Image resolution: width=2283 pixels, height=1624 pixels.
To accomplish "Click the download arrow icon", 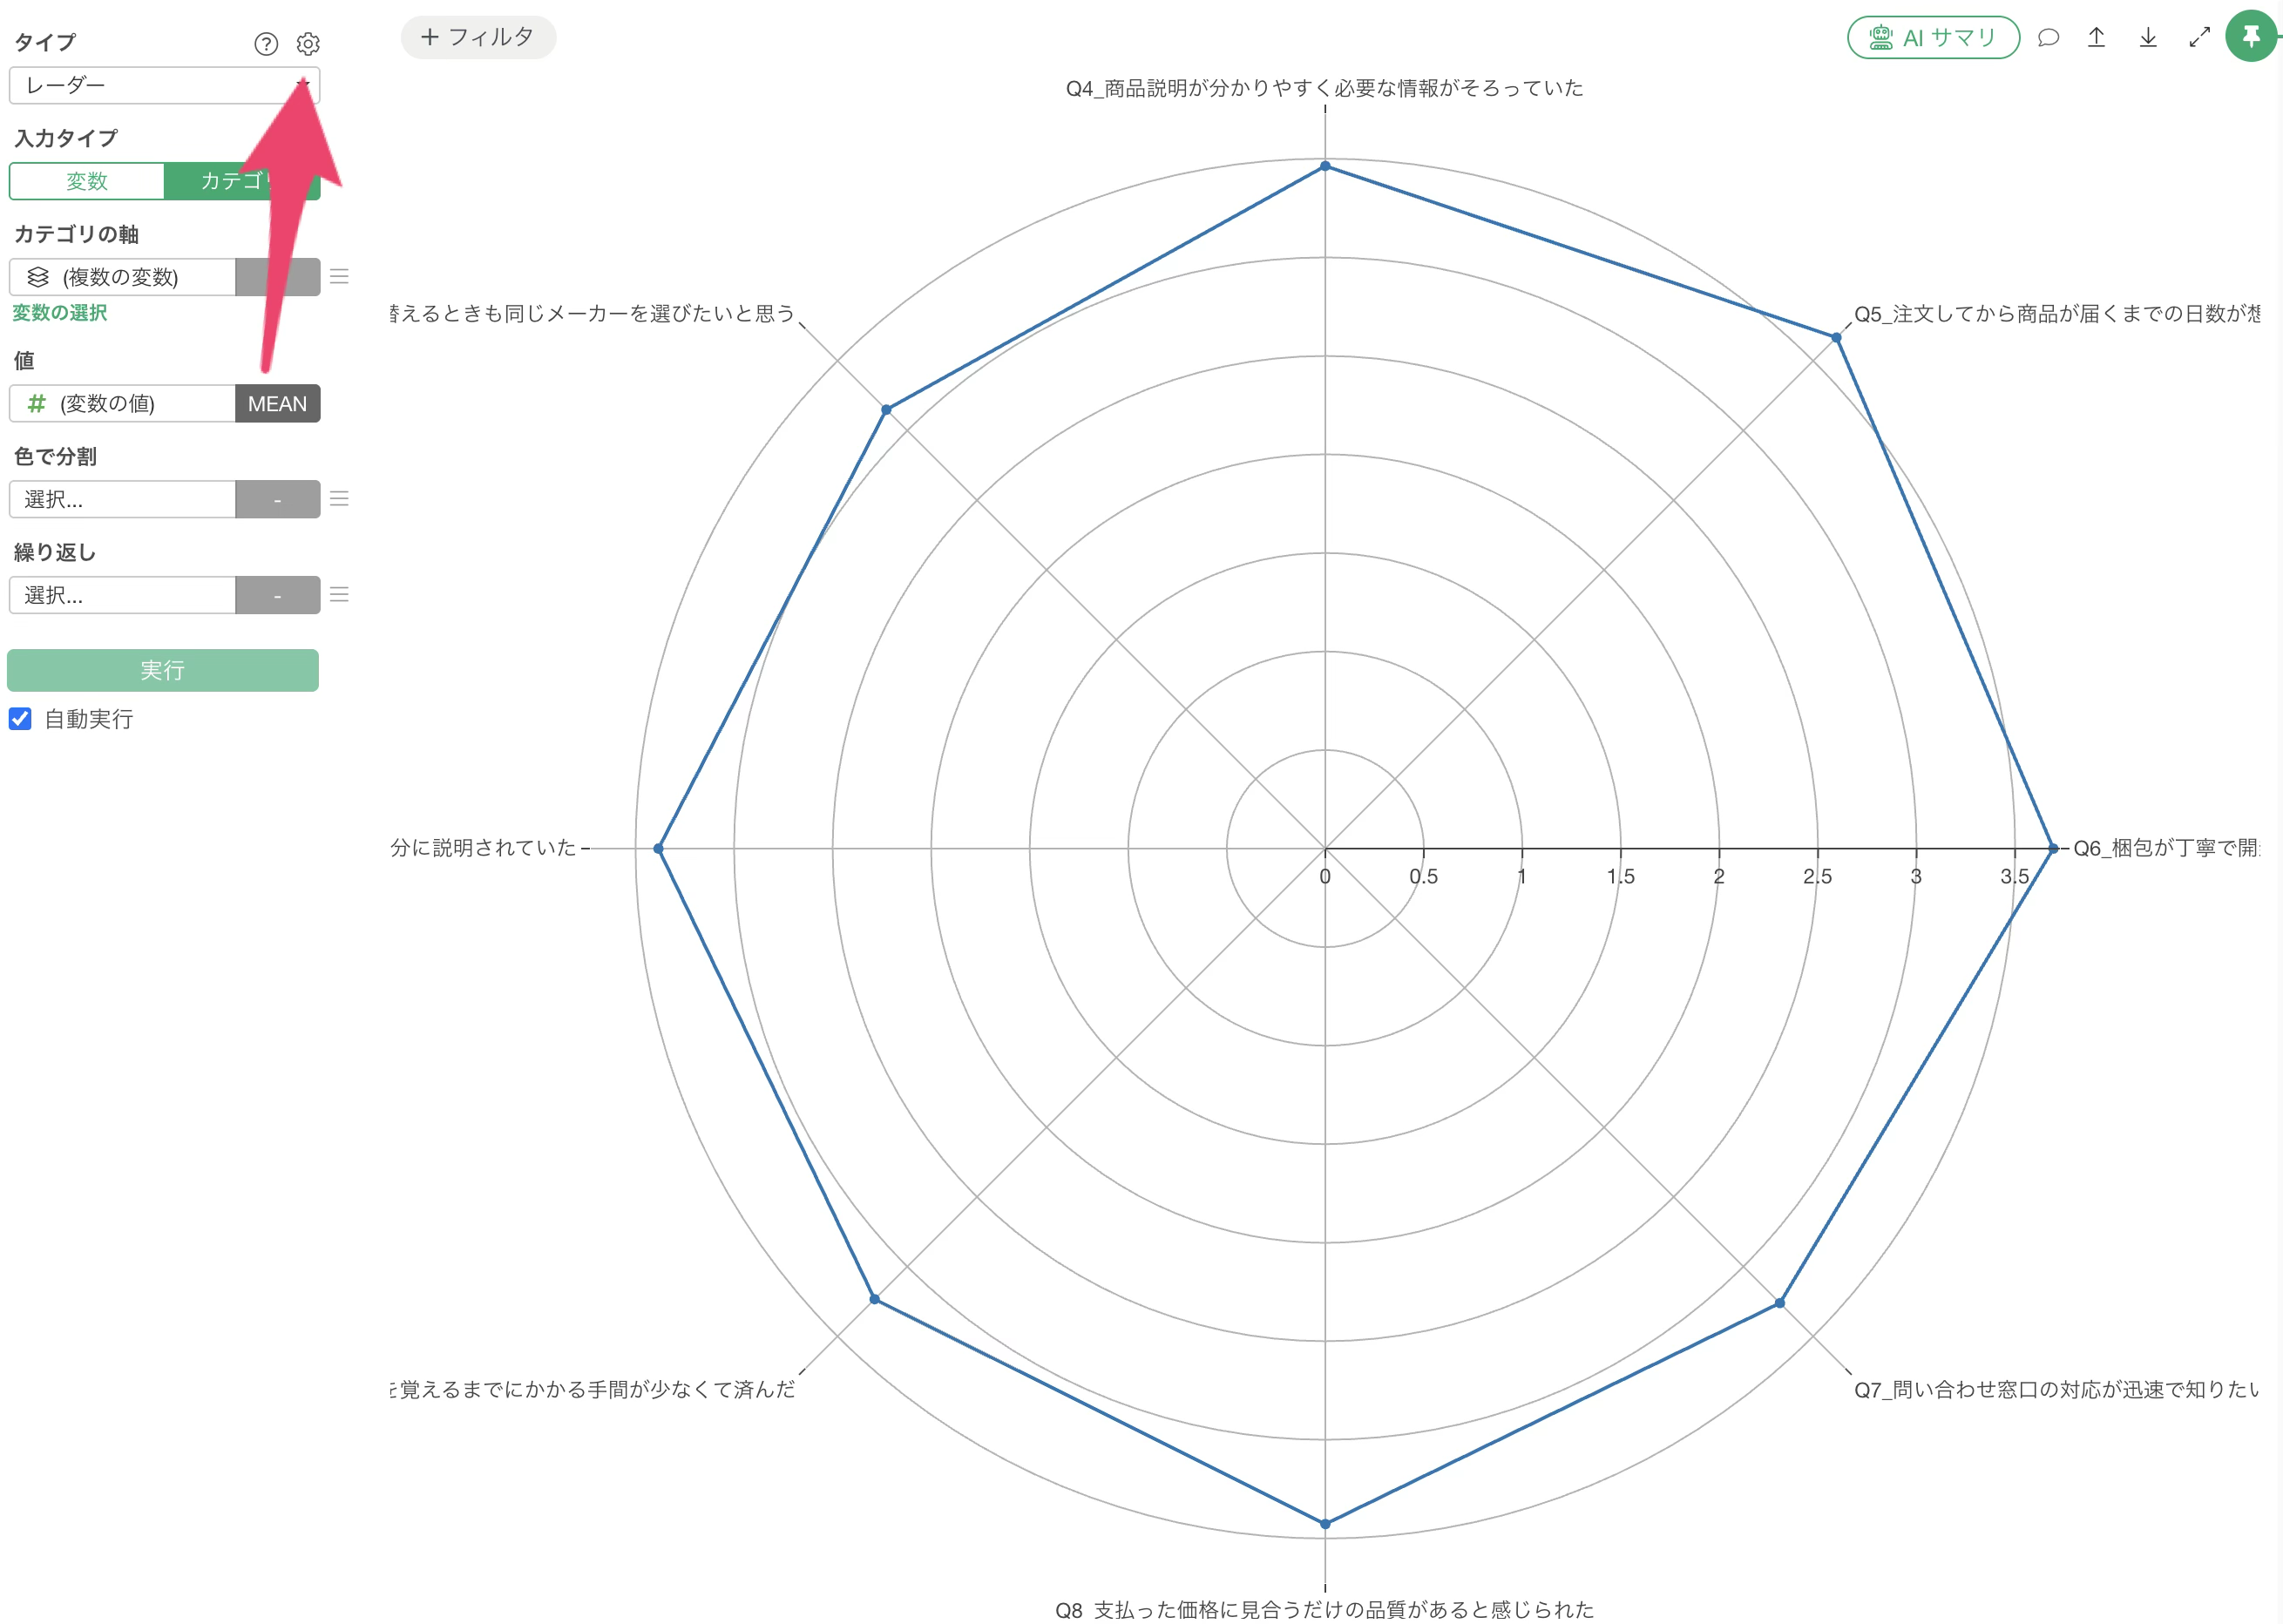I will pyautogui.click(x=2148, y=38).
